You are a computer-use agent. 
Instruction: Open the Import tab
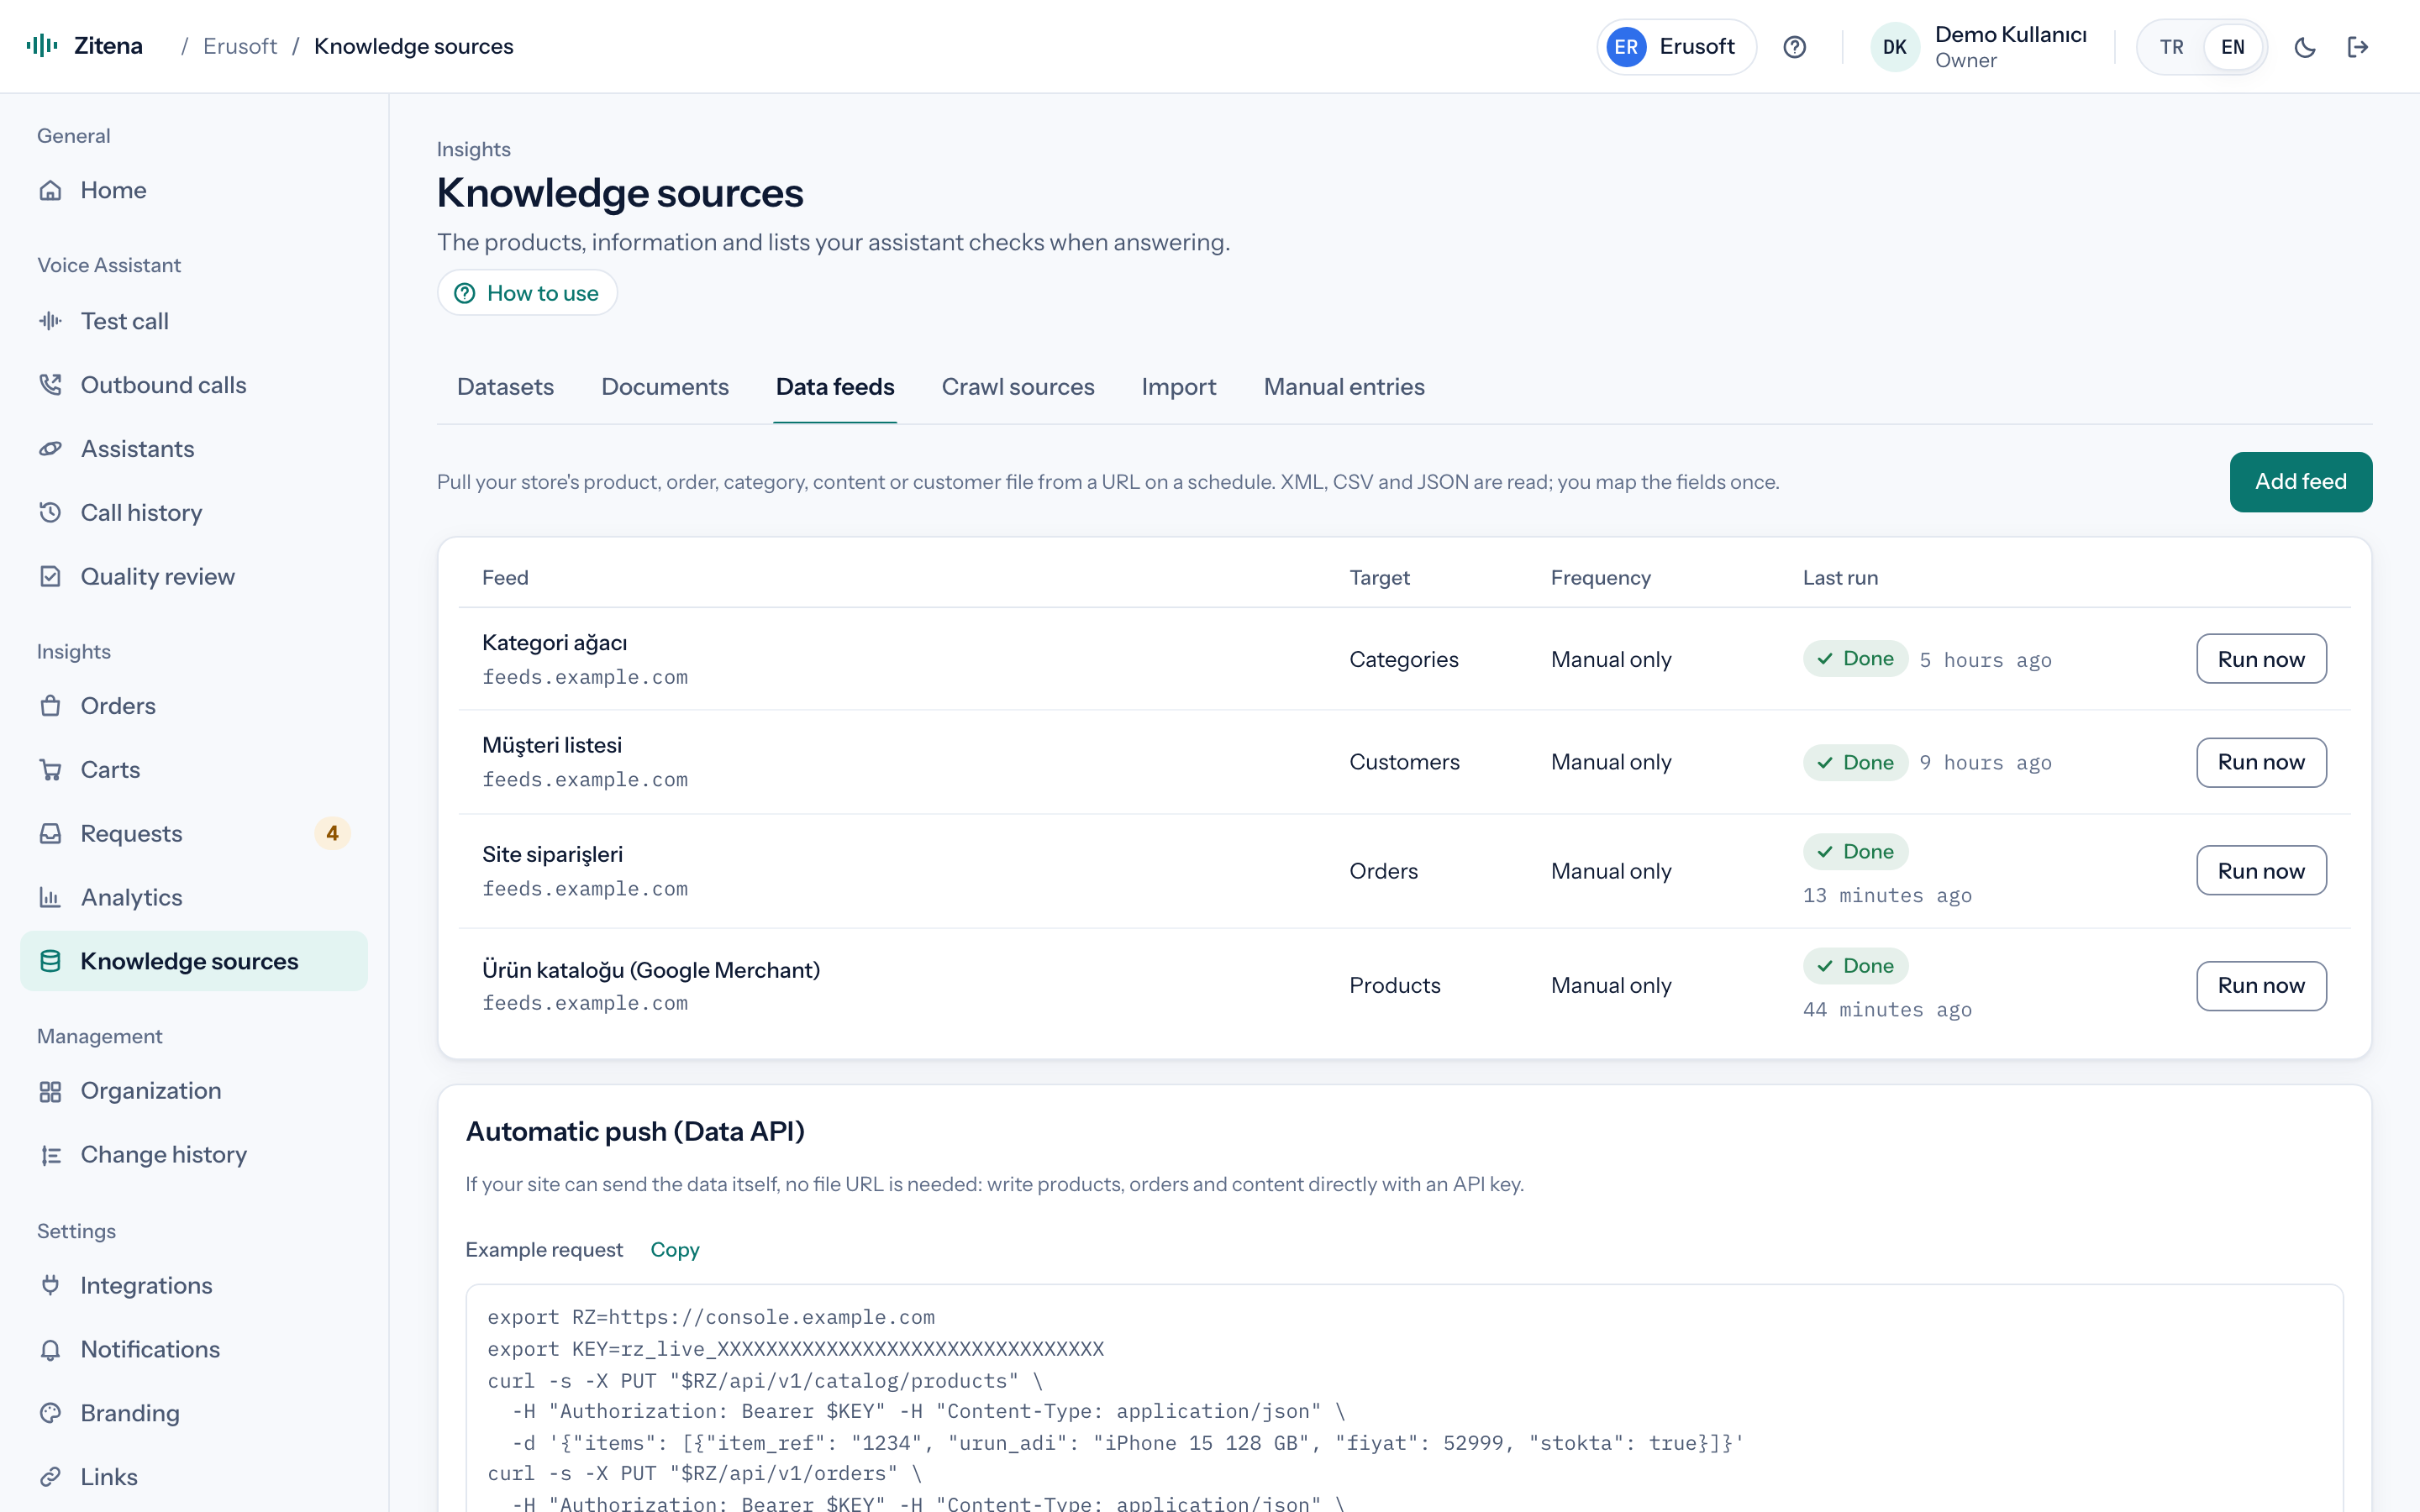coord(1179,387)
